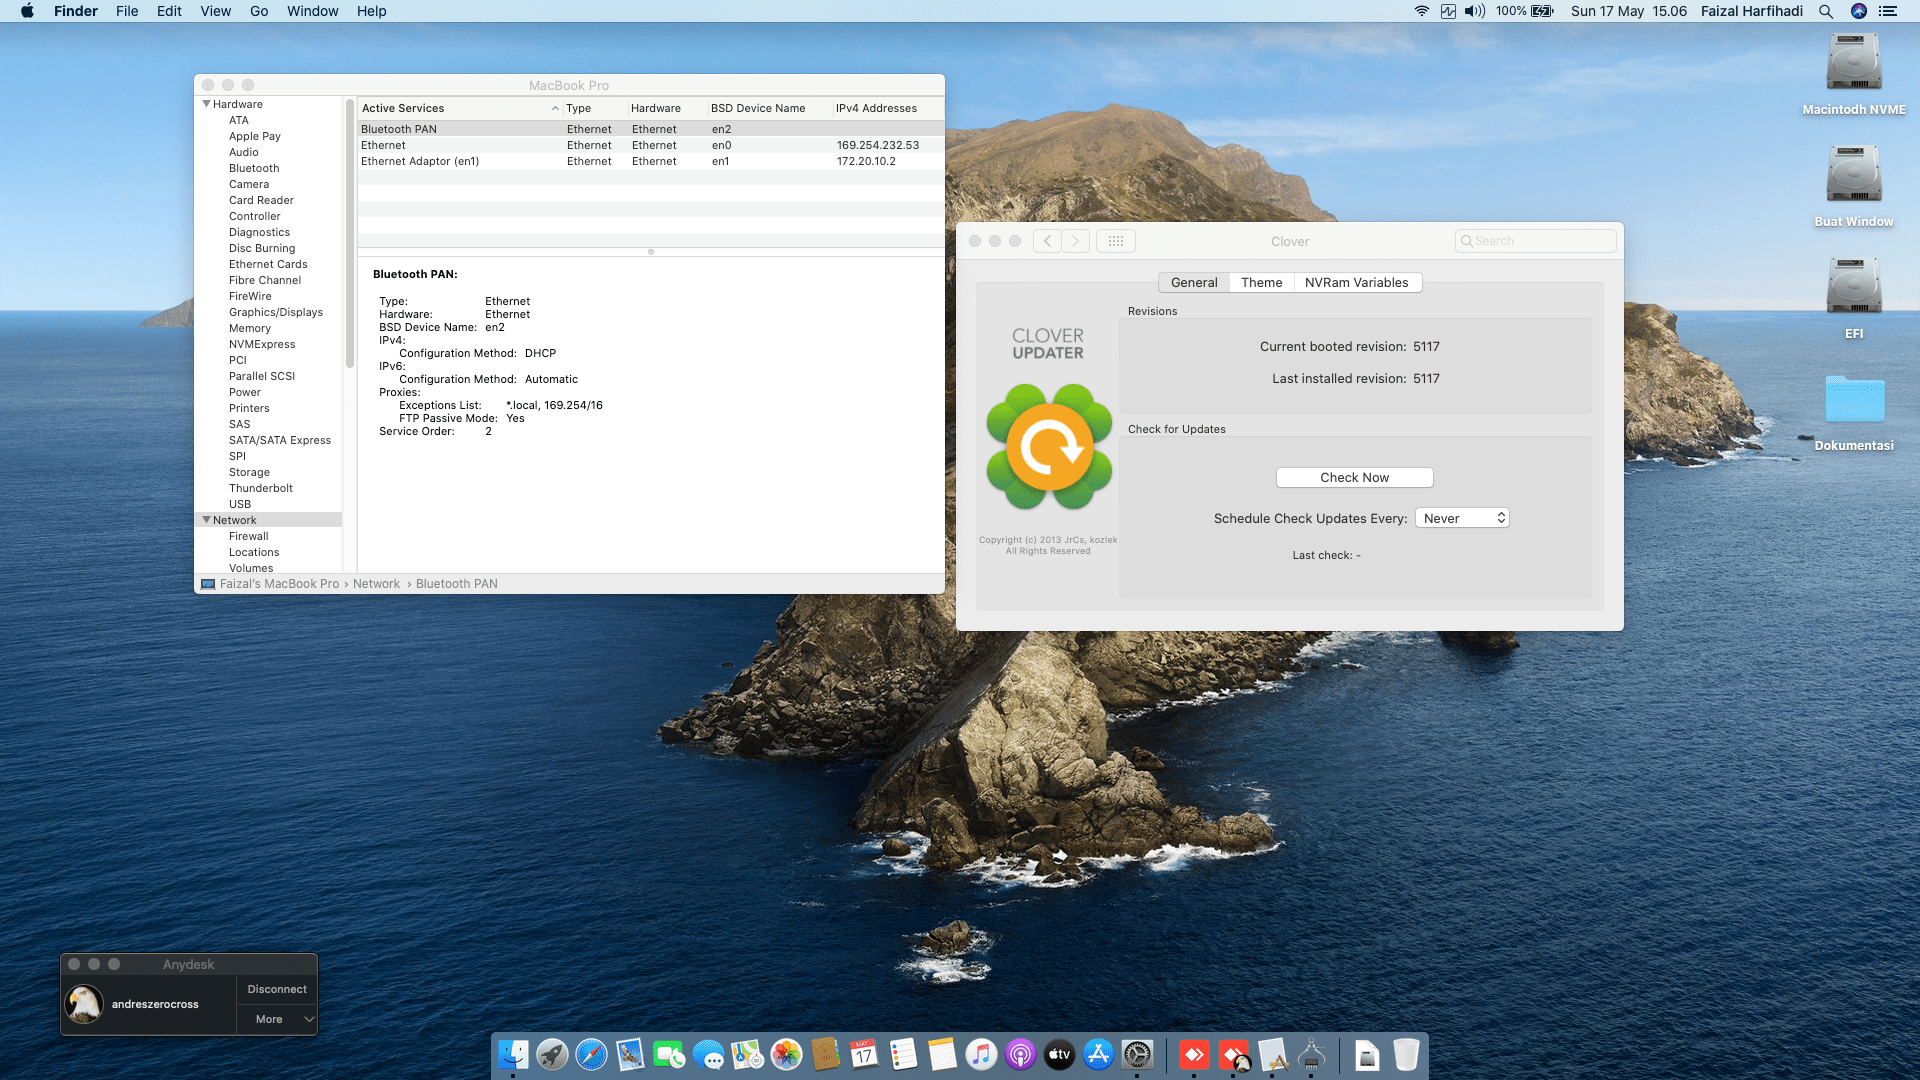Click Faizal's MacBook Pro in path bar

click(x=279, y=584)
